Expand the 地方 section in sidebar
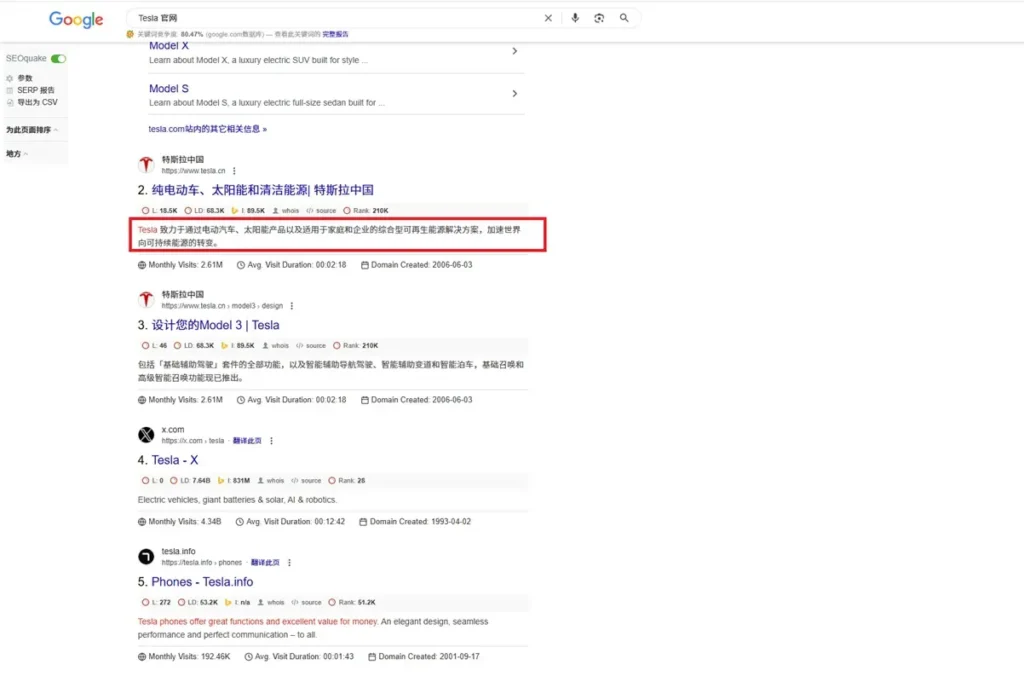This screenshot has height=682, width=1024. pyautogui.click(x=17, y=154)
